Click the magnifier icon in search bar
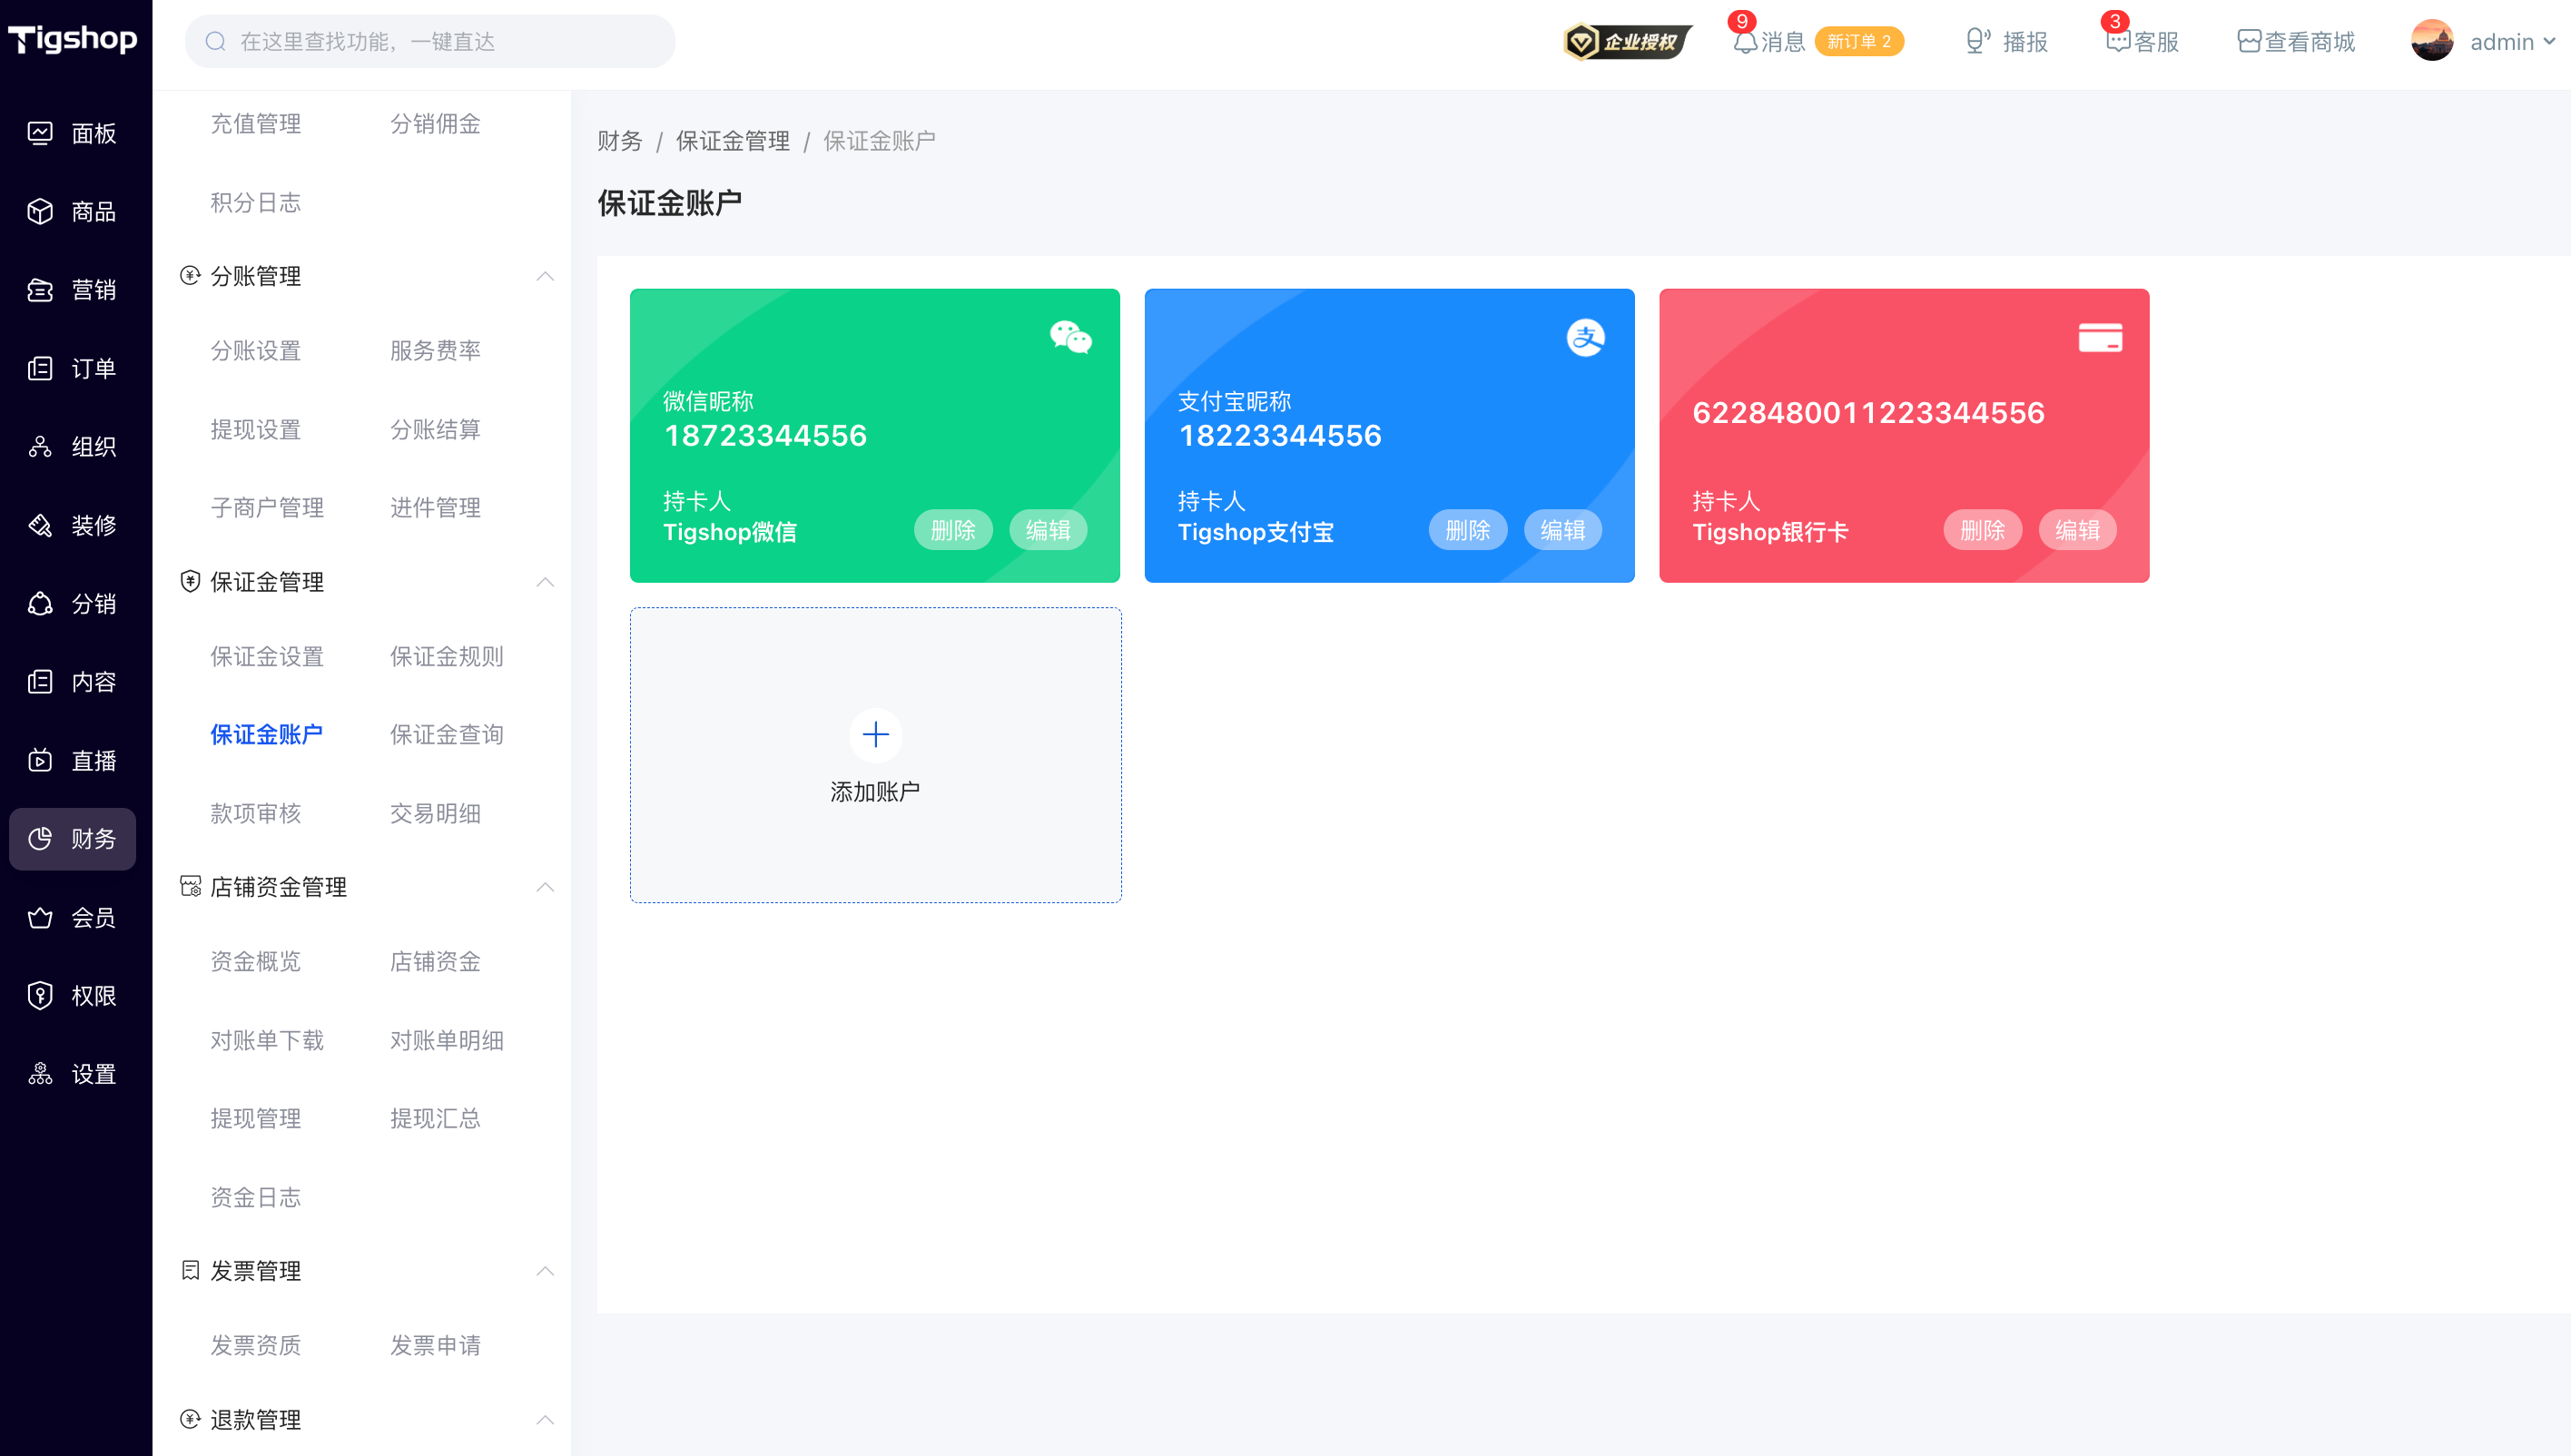 pos(215,41)
